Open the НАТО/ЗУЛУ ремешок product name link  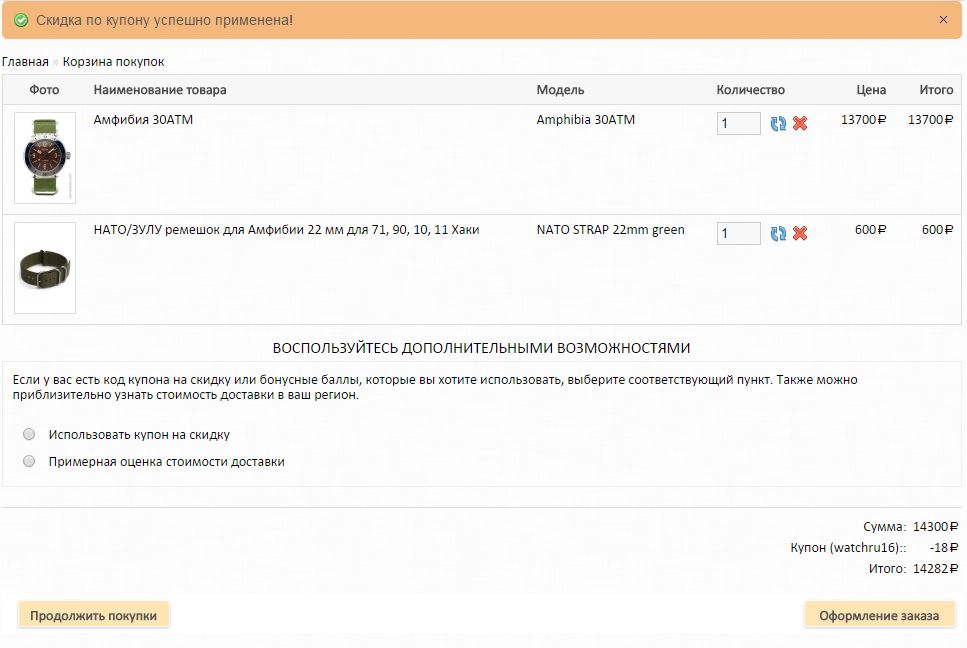(286, 230)
